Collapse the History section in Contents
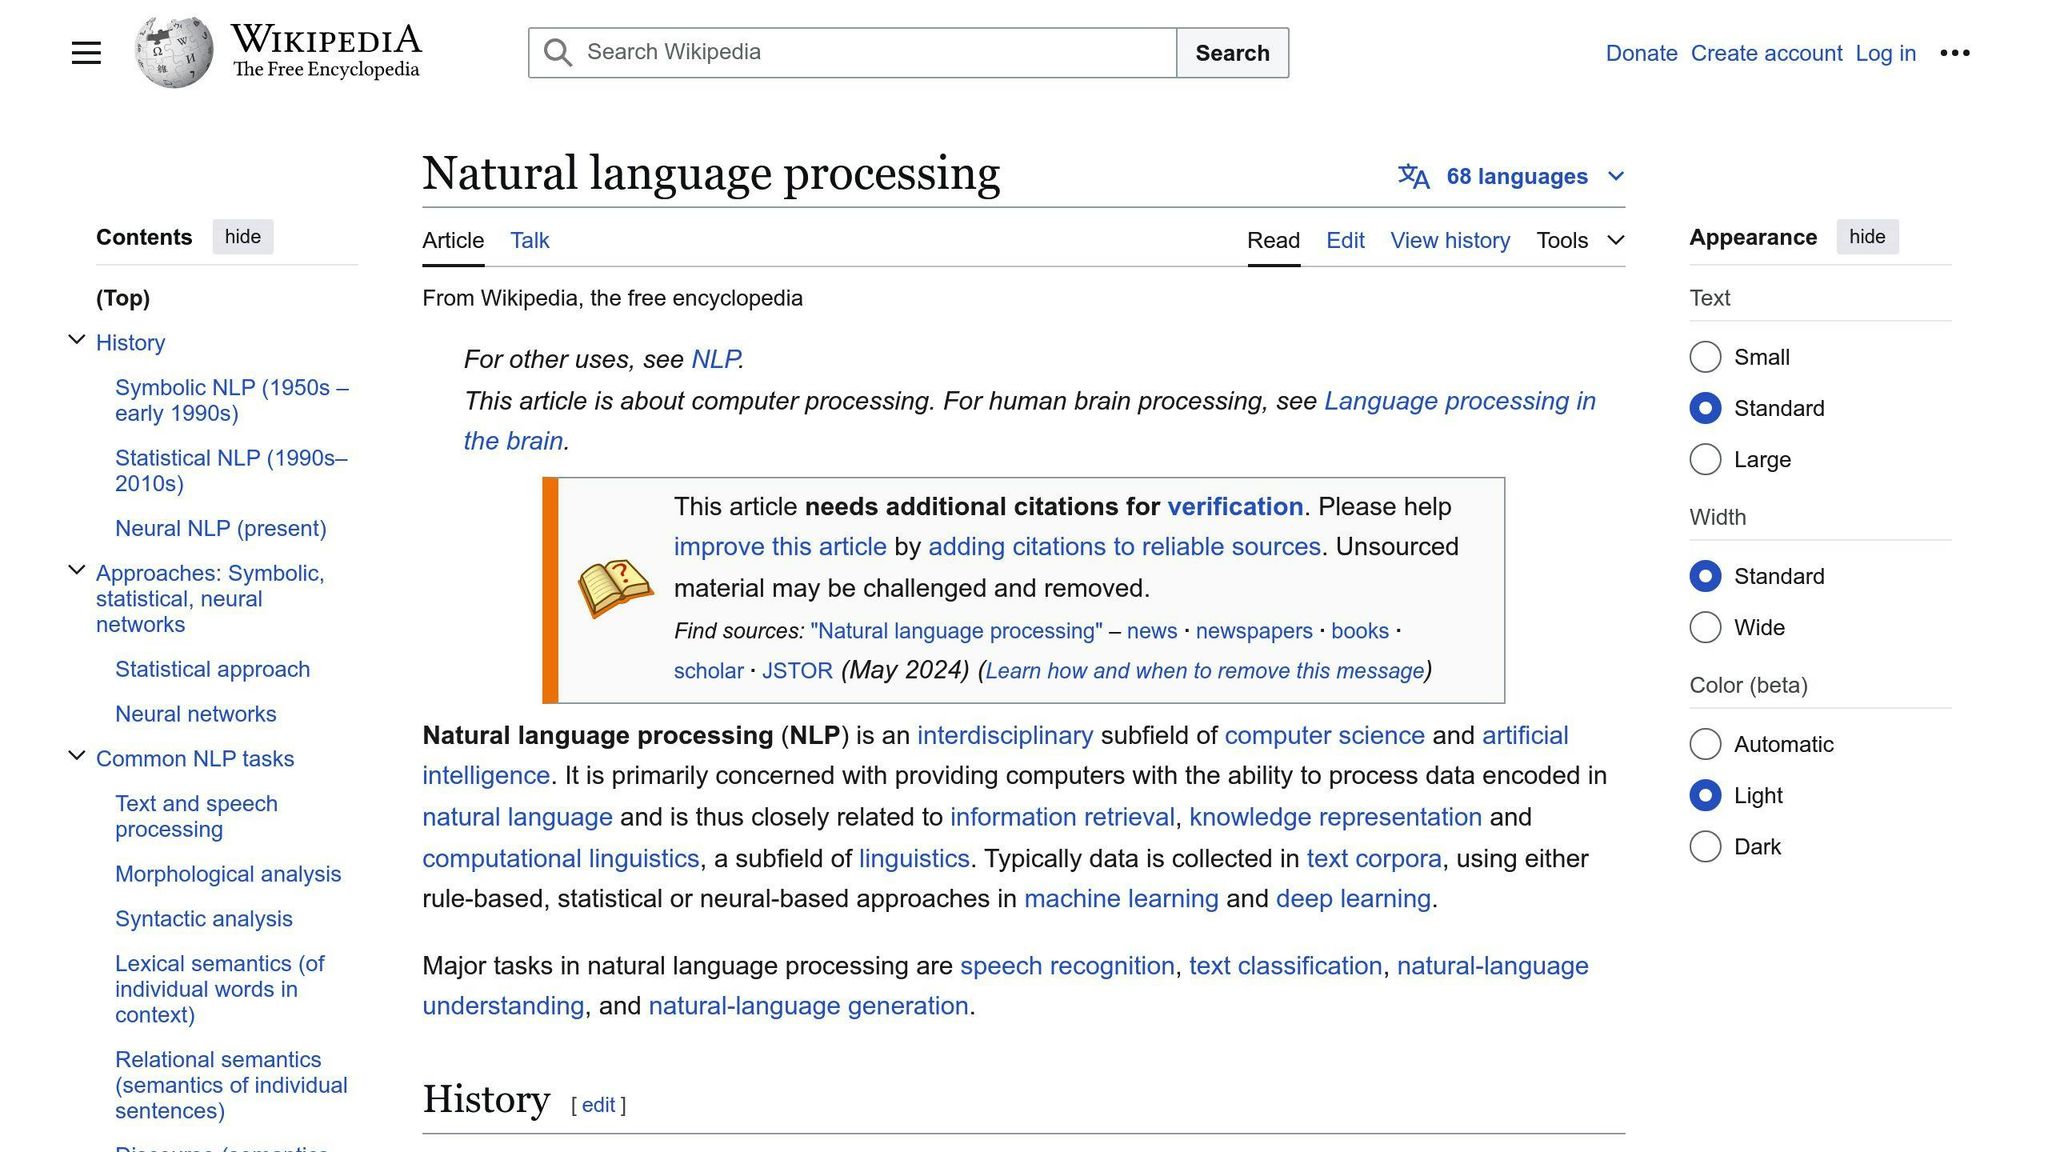The width and height of the screenshot is (2048, 1152). [x=76, y=339]
